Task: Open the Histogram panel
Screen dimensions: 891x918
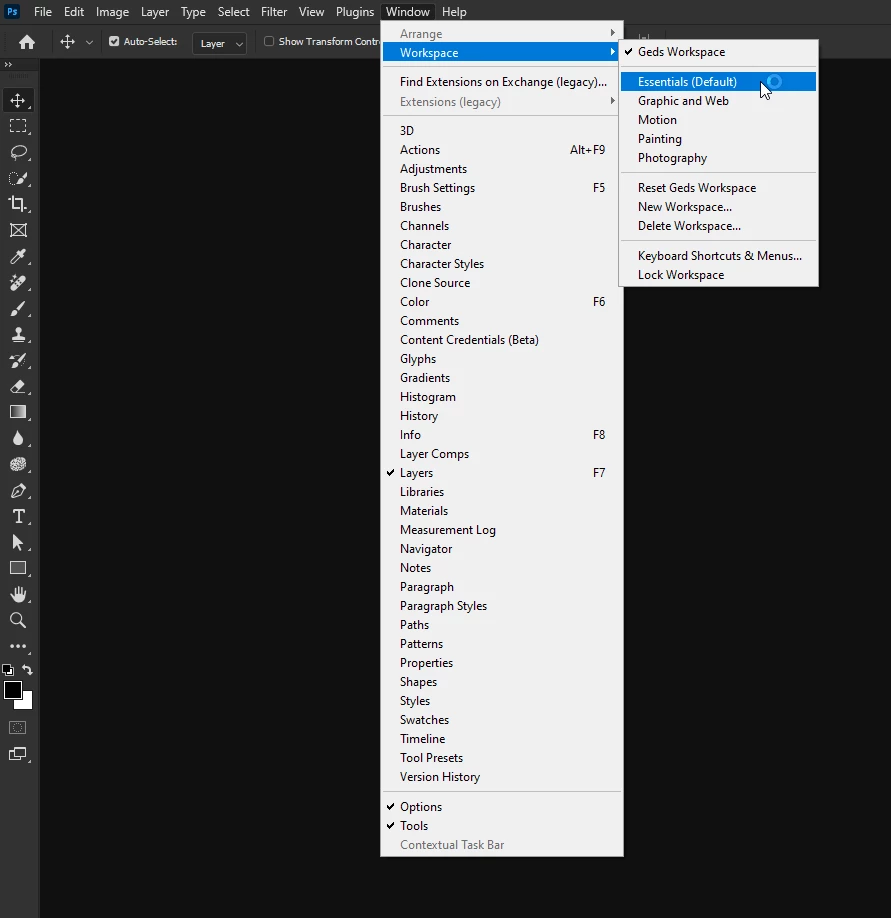Action: click(502, 397)
